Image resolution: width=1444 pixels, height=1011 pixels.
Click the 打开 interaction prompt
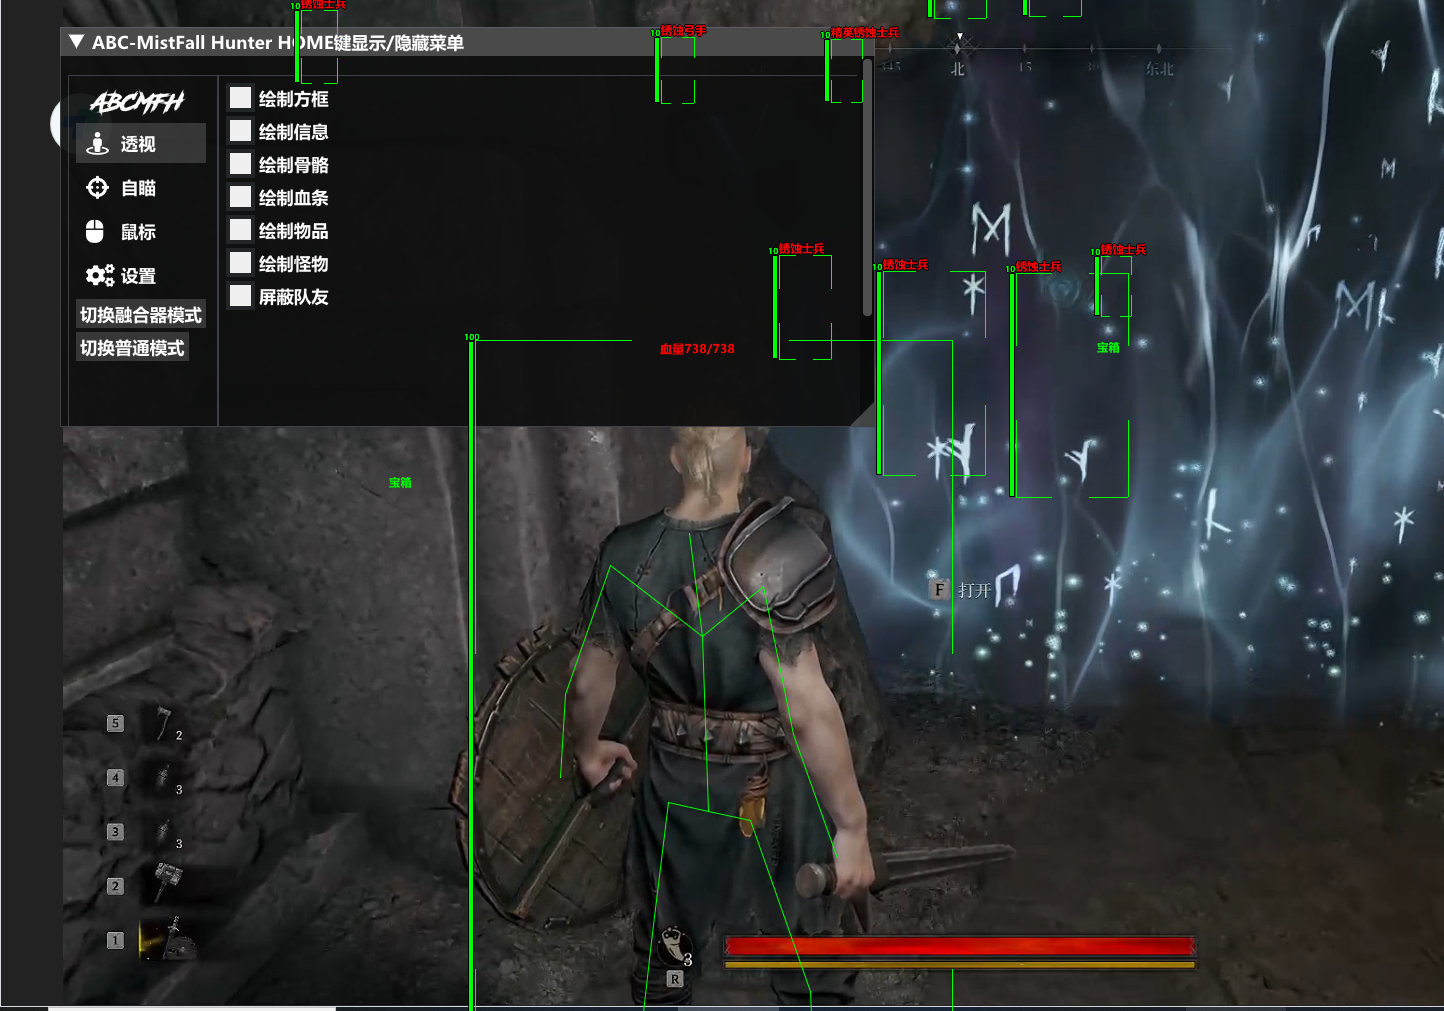(974, 591)
